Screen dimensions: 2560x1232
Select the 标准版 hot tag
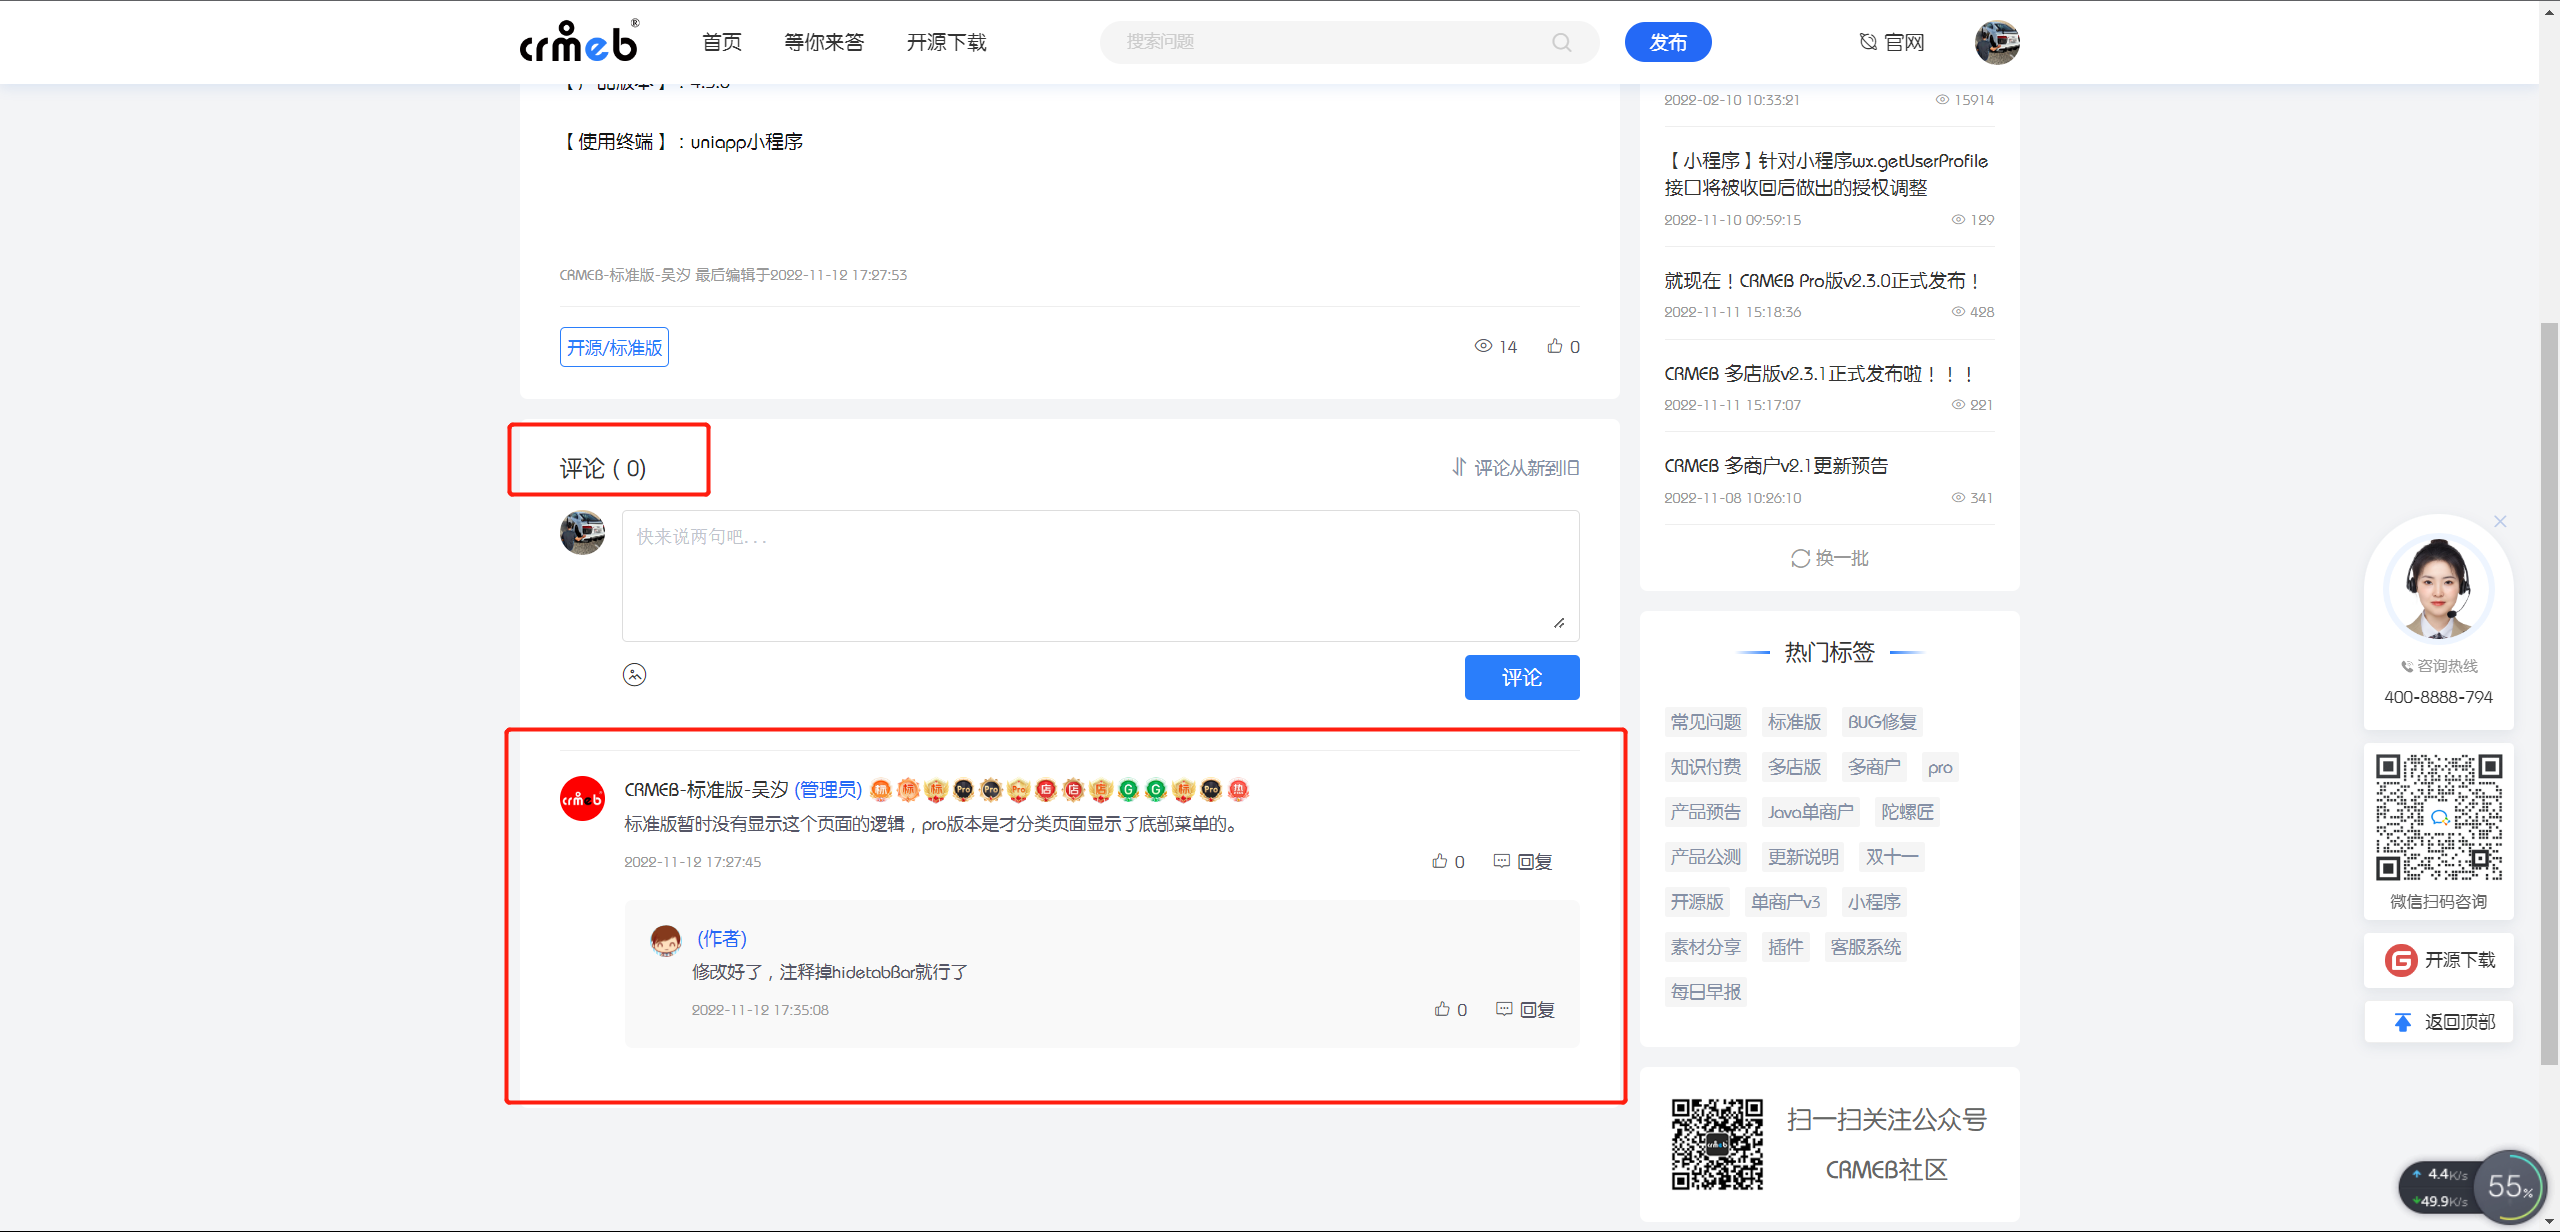(1794, 722)
